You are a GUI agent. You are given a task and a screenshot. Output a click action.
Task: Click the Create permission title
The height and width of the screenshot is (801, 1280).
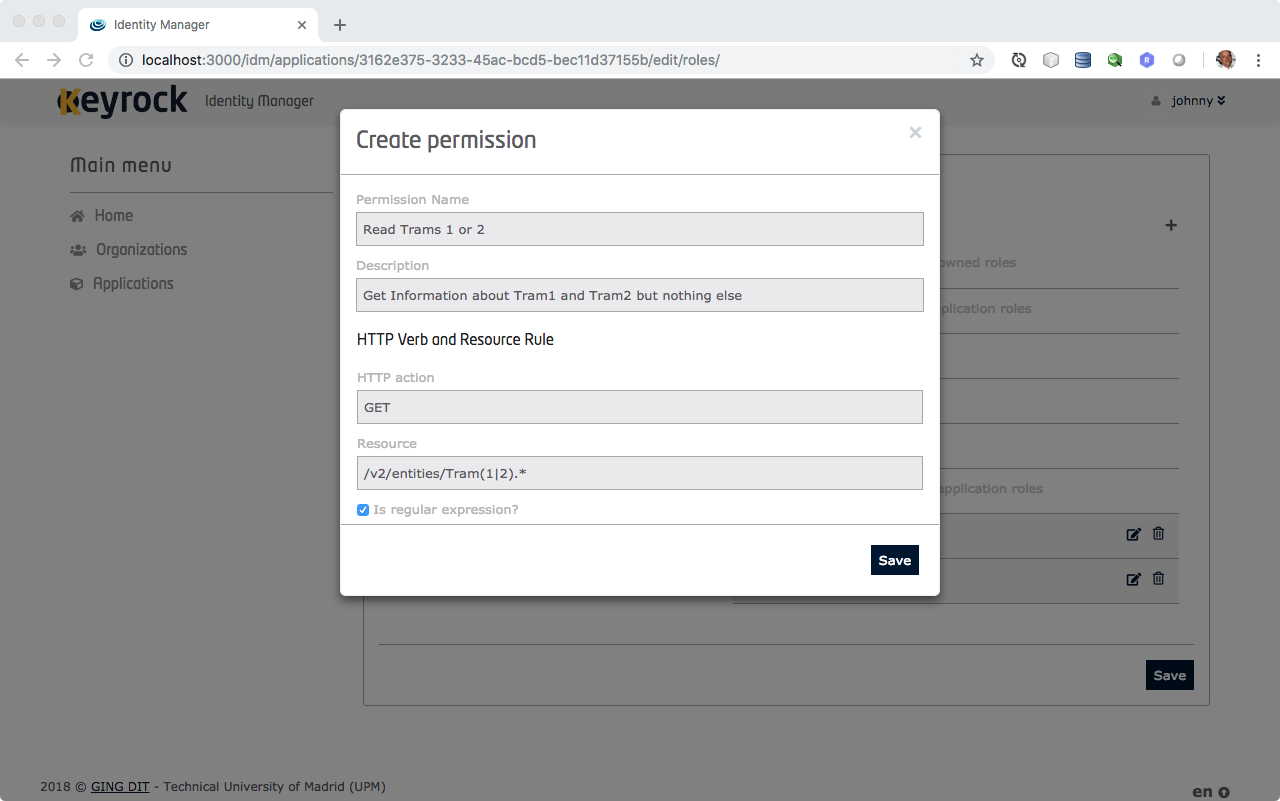[x=446, y=140]
